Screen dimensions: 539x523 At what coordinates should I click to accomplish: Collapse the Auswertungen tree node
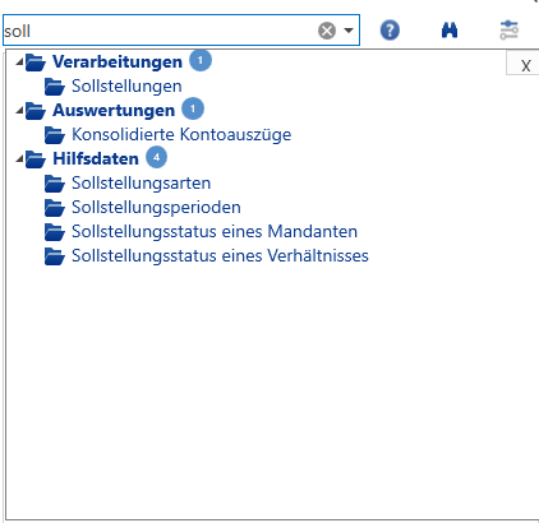[20, 110]
